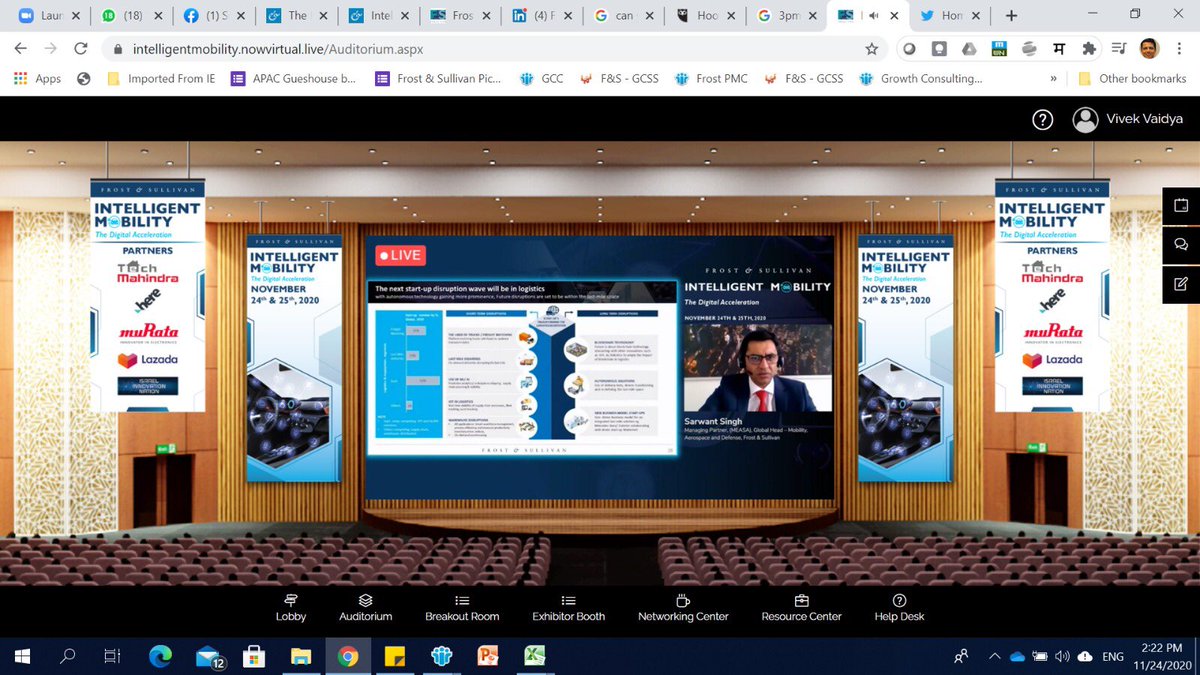The image size is (1200, 675).
Task: Switch to the '3pm' Google search tab
Action: [785, 16]
